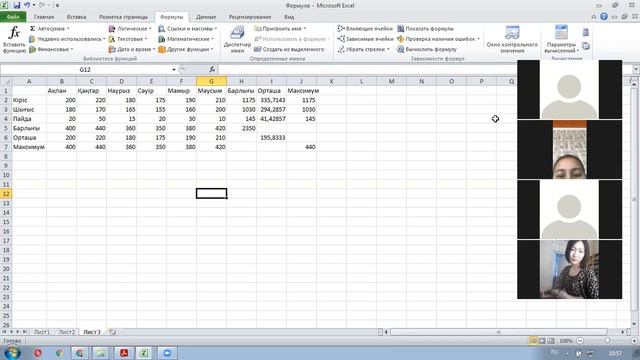Open the Финансовые functions dropdown
The width and height of the screenshot is (640, 360).
coord(51,49)
